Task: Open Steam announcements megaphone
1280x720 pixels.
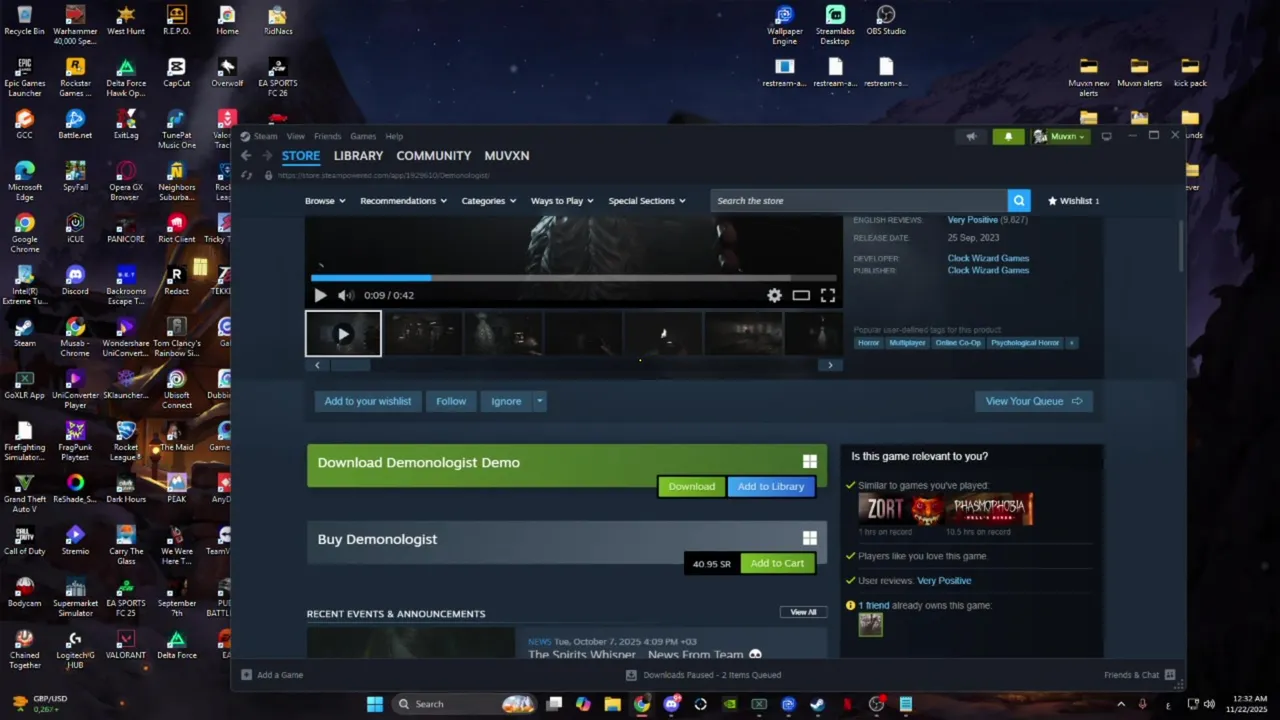Action: point(971,136)
